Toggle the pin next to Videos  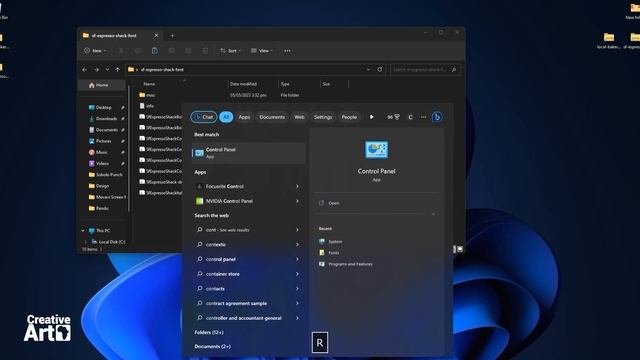122,164
